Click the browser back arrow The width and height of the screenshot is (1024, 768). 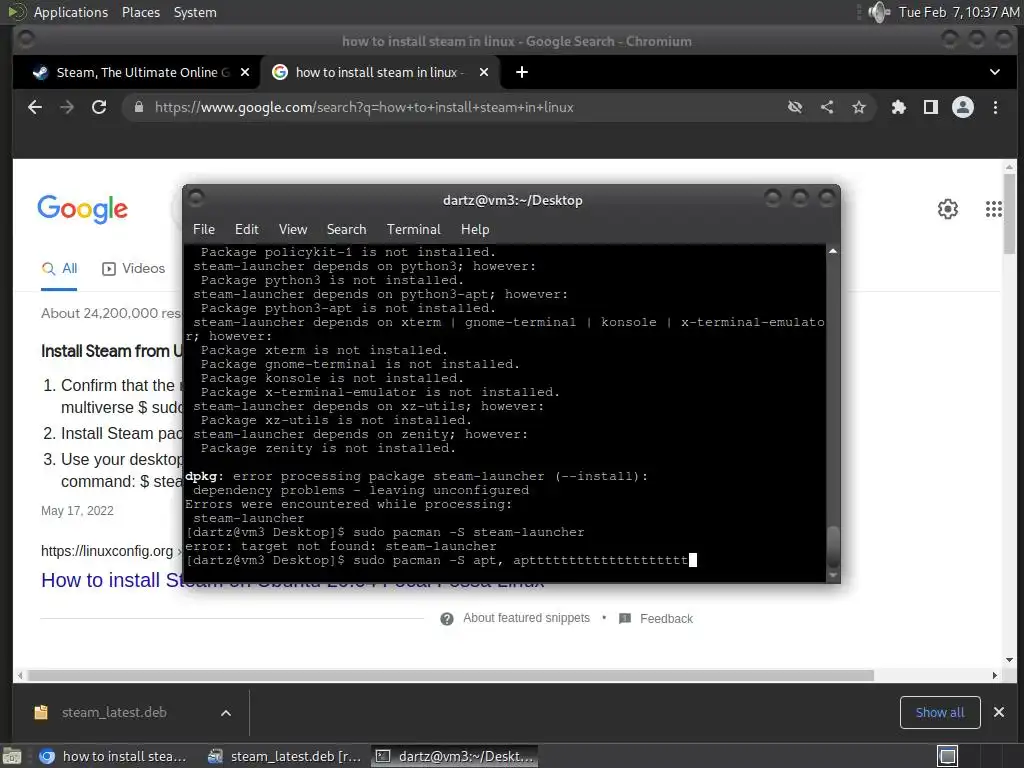pos(35,107)
